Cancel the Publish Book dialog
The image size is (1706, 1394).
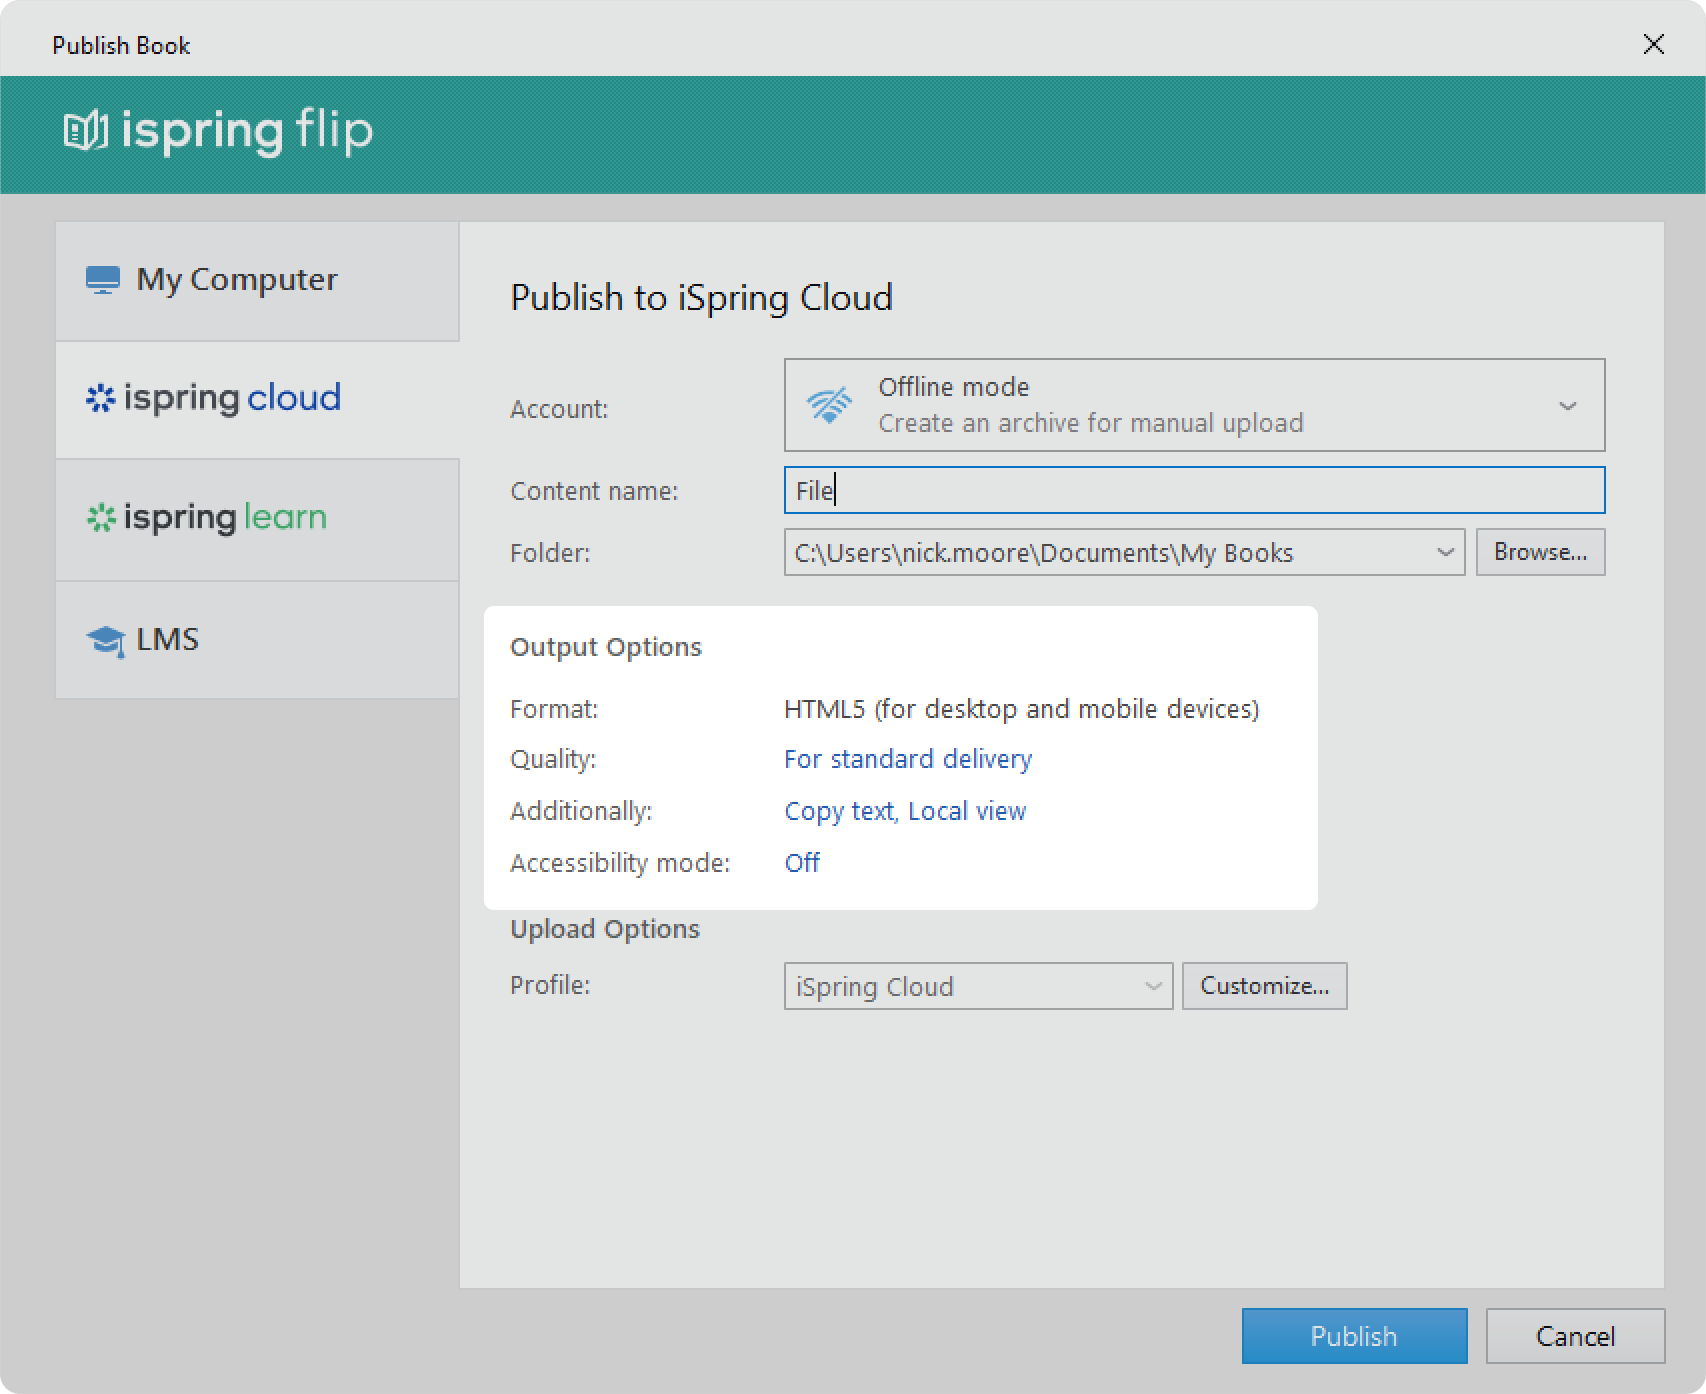[x=1575, y=1336]
